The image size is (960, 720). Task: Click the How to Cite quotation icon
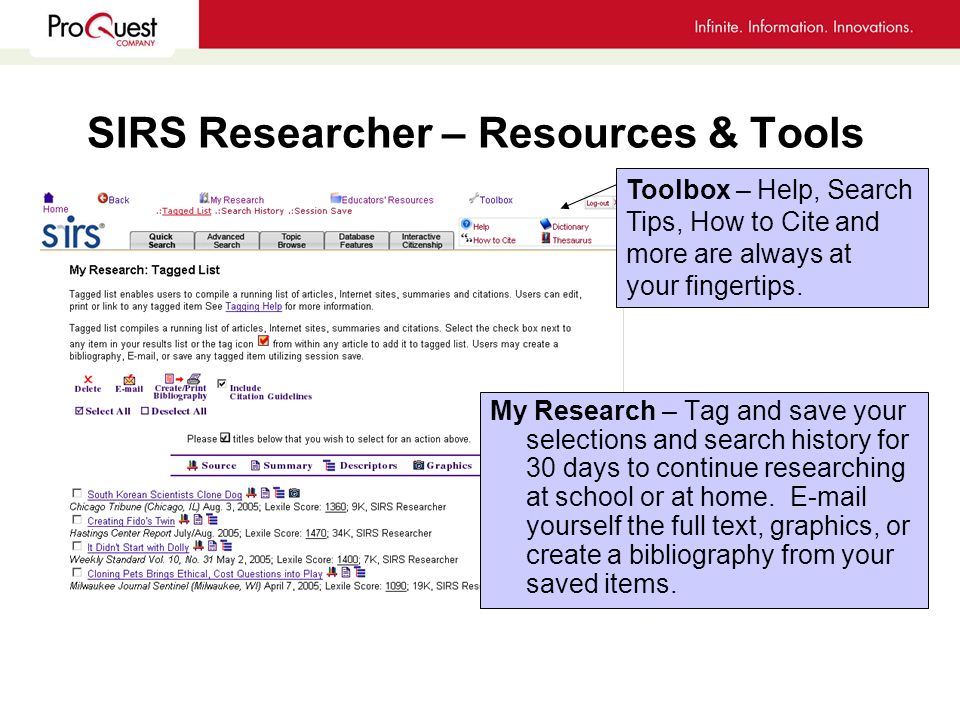[x=467, y=238]
